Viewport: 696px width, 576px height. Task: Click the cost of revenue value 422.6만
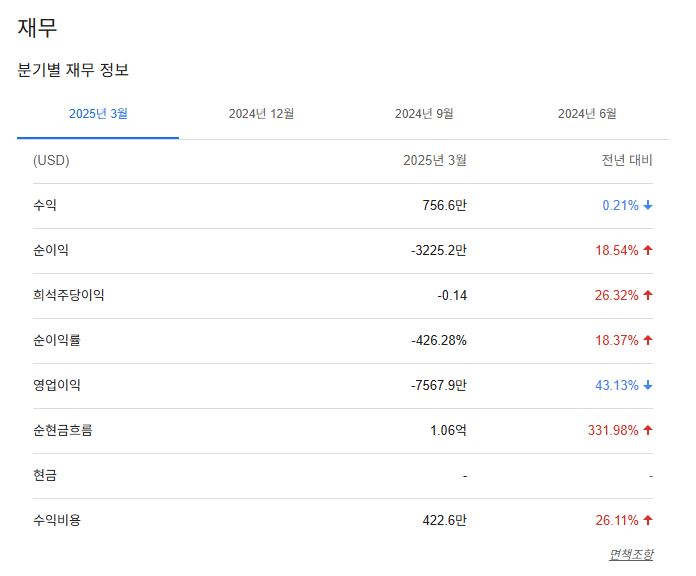(x=444, y=520)
